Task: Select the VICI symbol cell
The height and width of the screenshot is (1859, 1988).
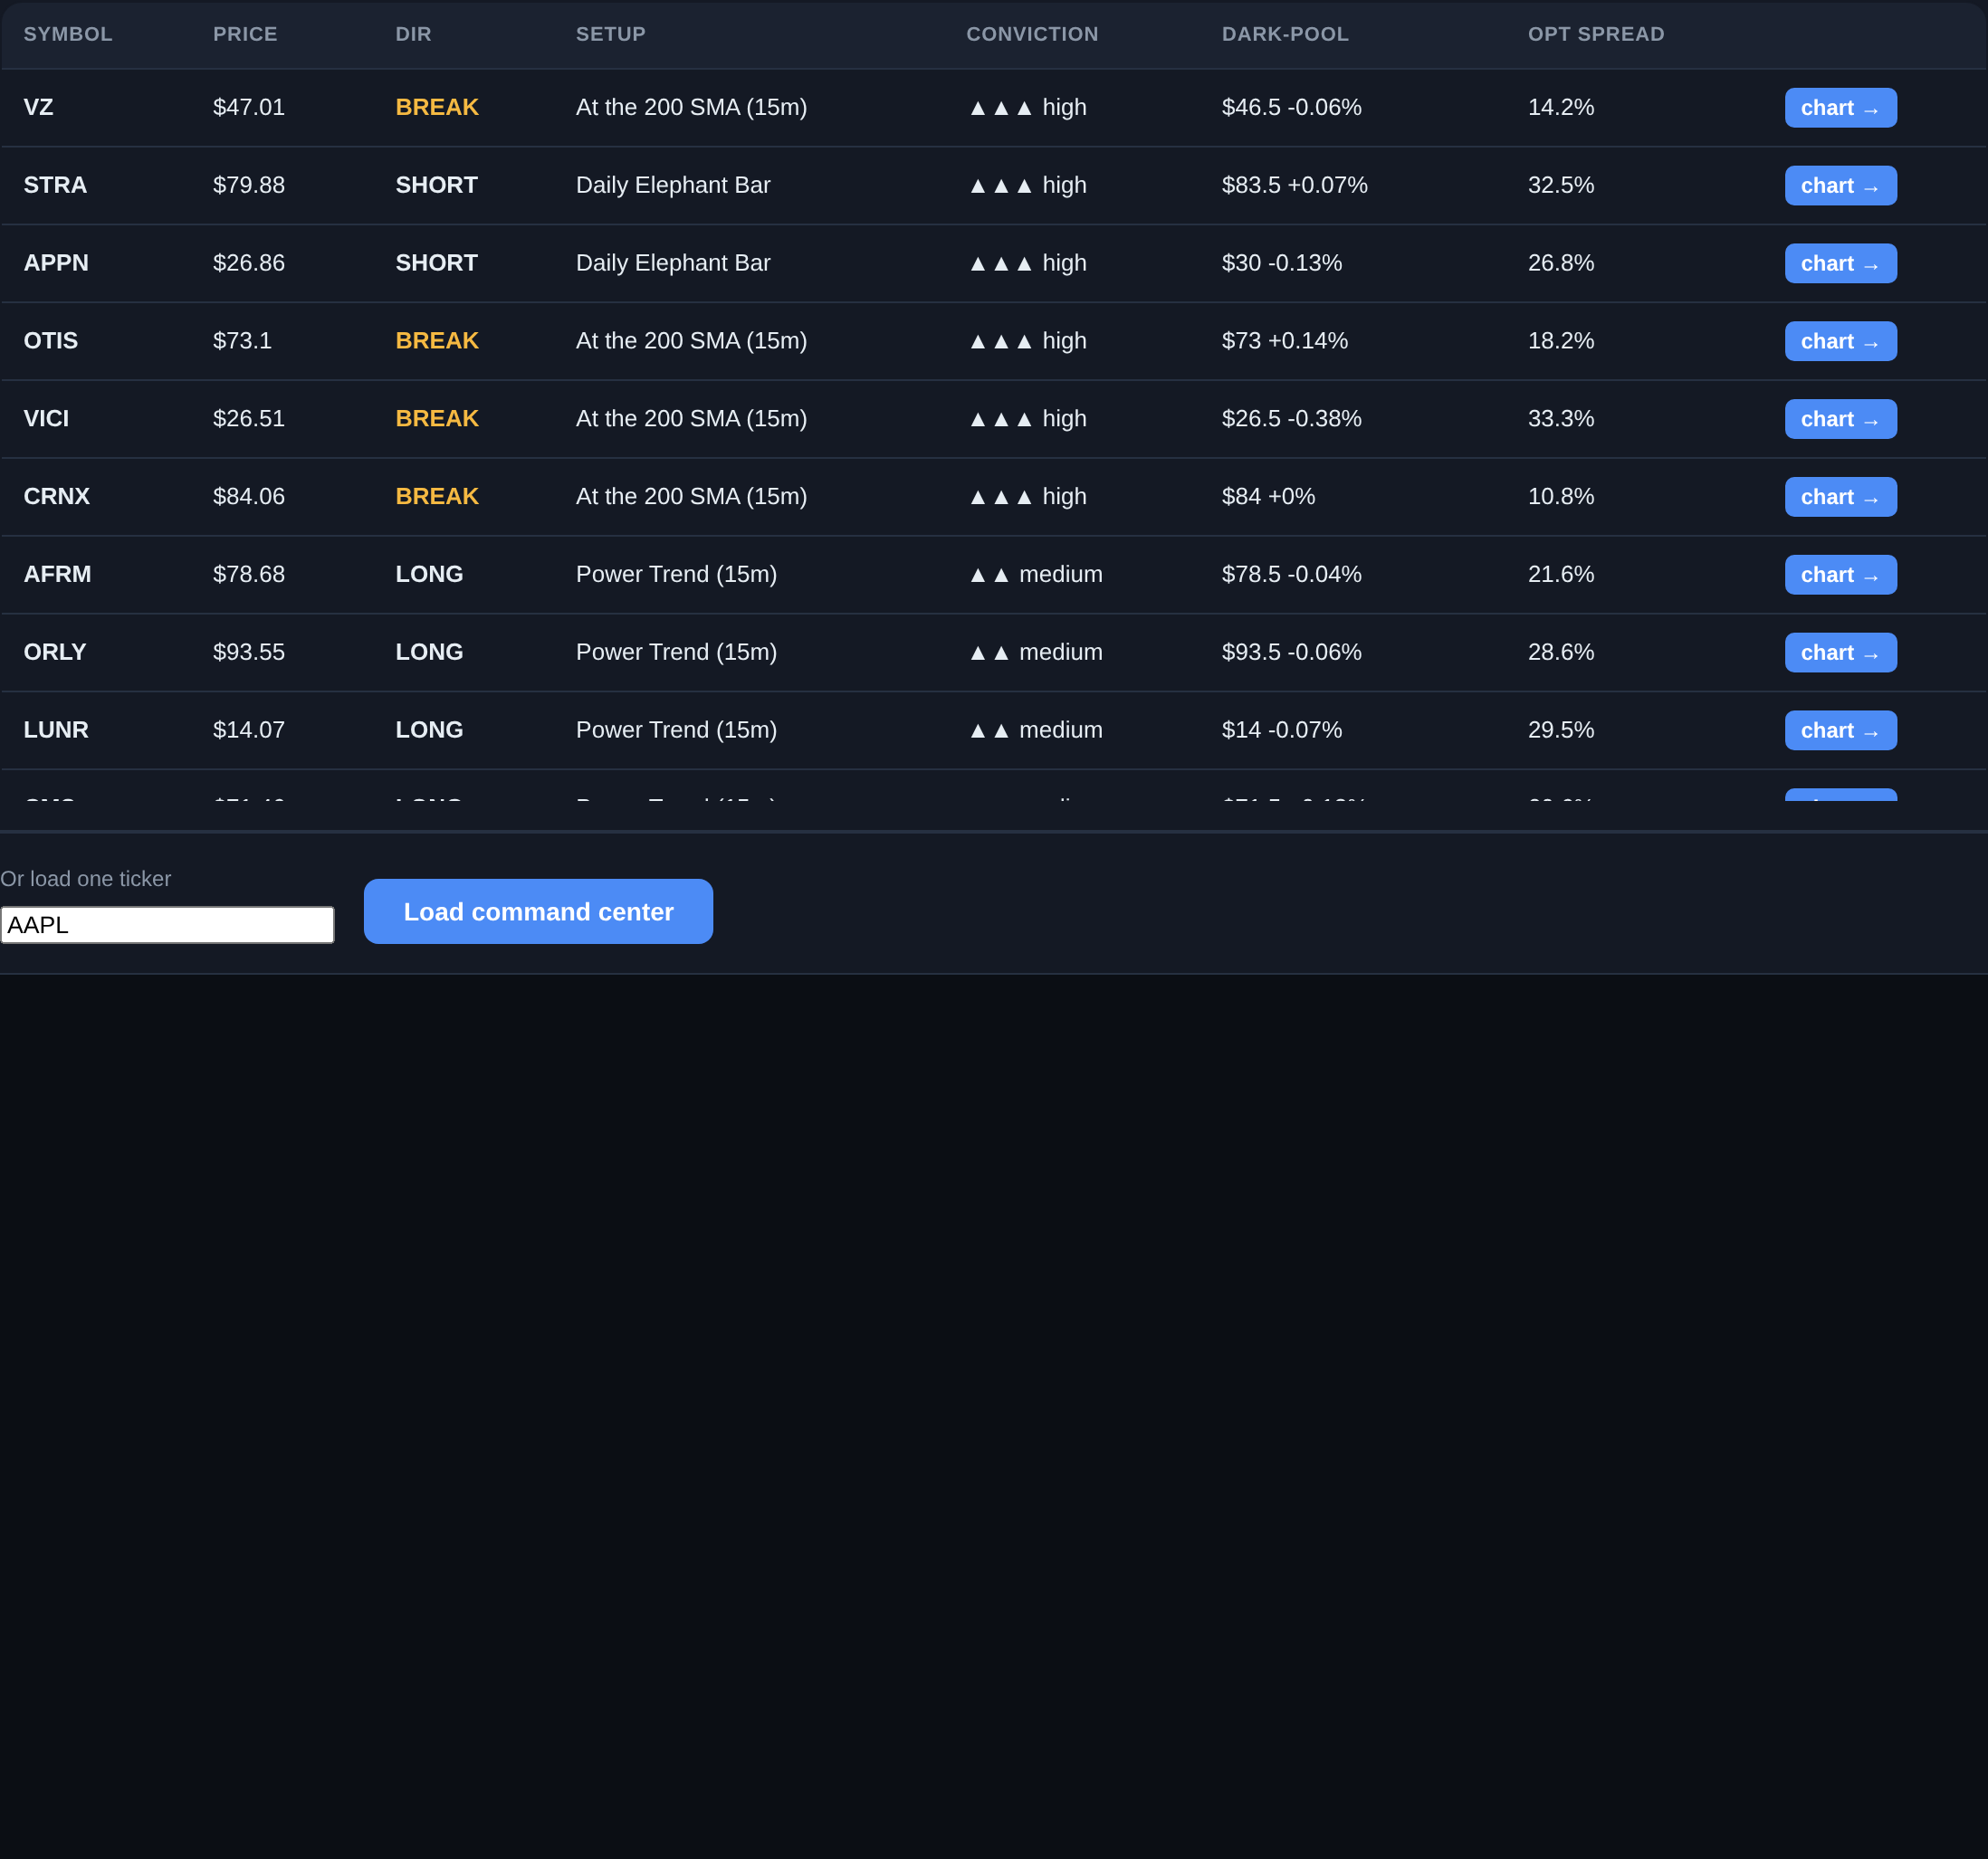Action: (x=46, y=419)
